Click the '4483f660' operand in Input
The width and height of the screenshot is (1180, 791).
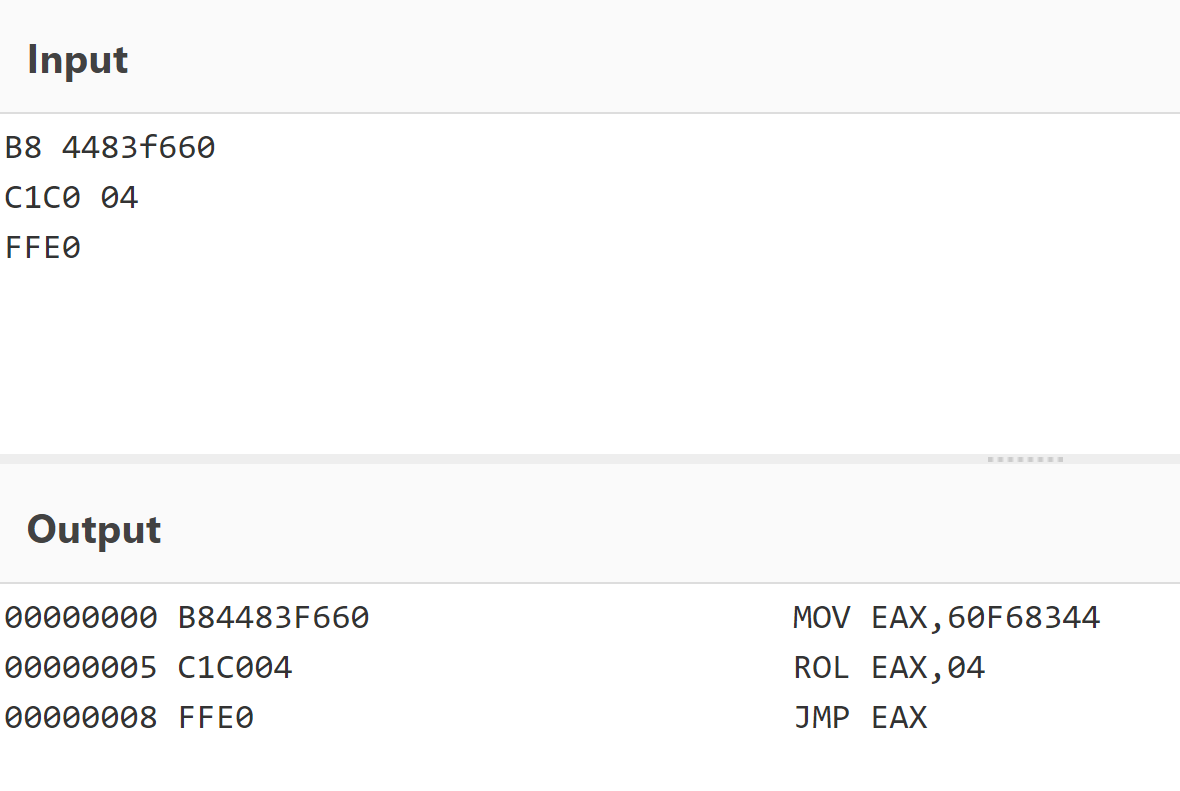pyautogui.click(x=138, y=148)
